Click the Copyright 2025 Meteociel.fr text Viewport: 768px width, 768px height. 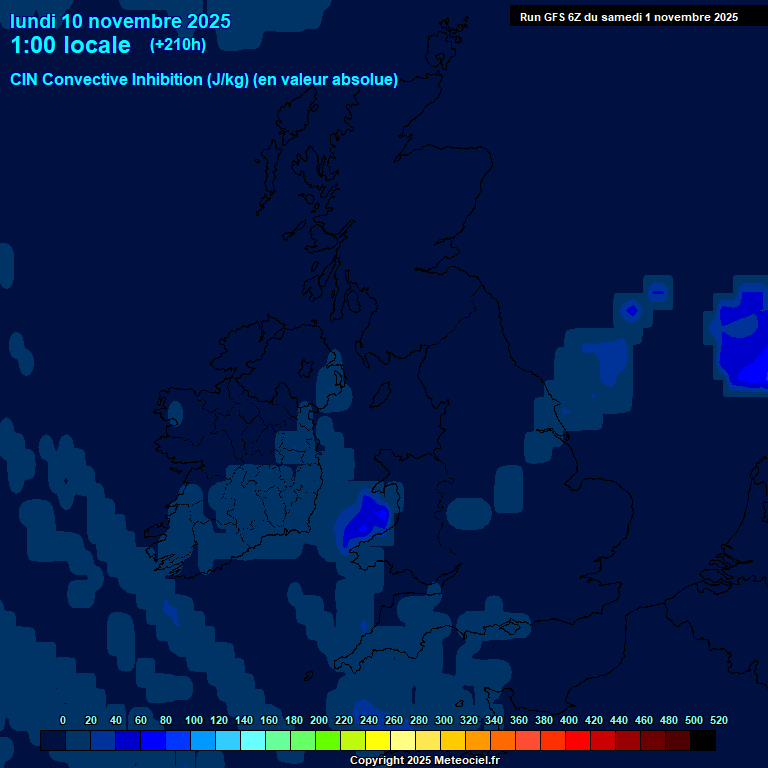point(424,761)
